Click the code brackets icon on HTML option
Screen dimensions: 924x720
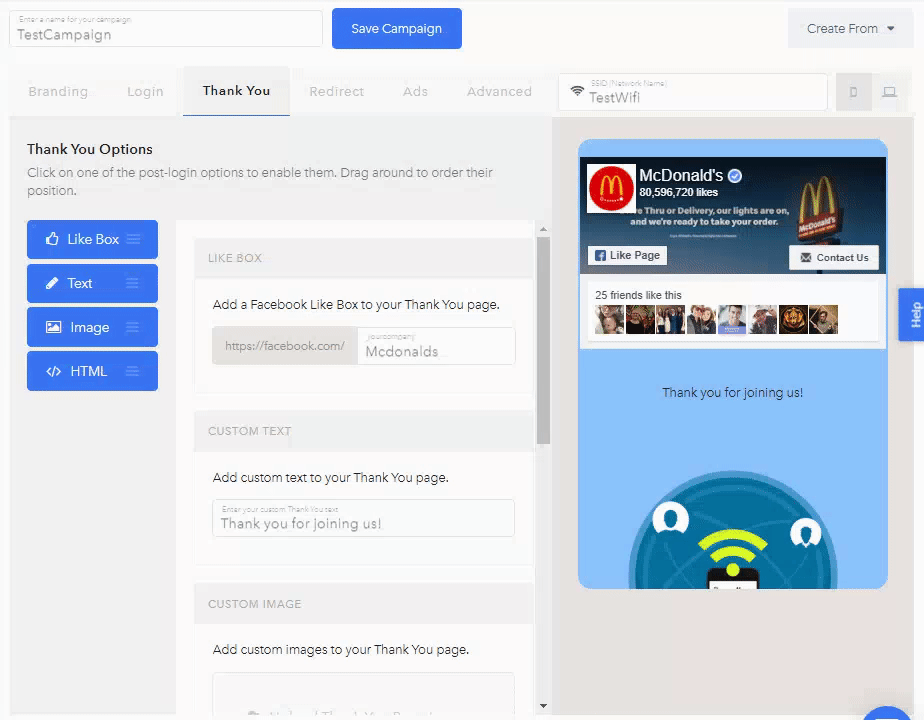(x=54, y=371)
